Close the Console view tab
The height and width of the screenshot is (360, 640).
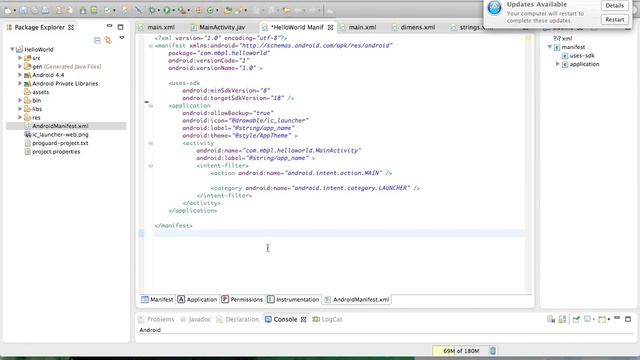coord(303,320)
